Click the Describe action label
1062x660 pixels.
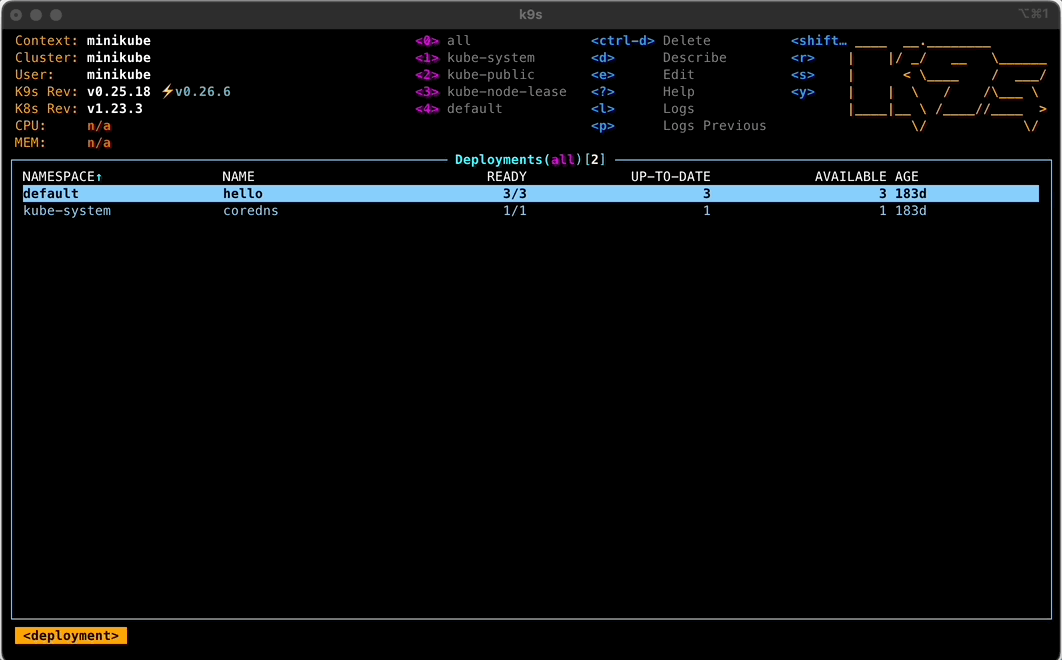695,58
